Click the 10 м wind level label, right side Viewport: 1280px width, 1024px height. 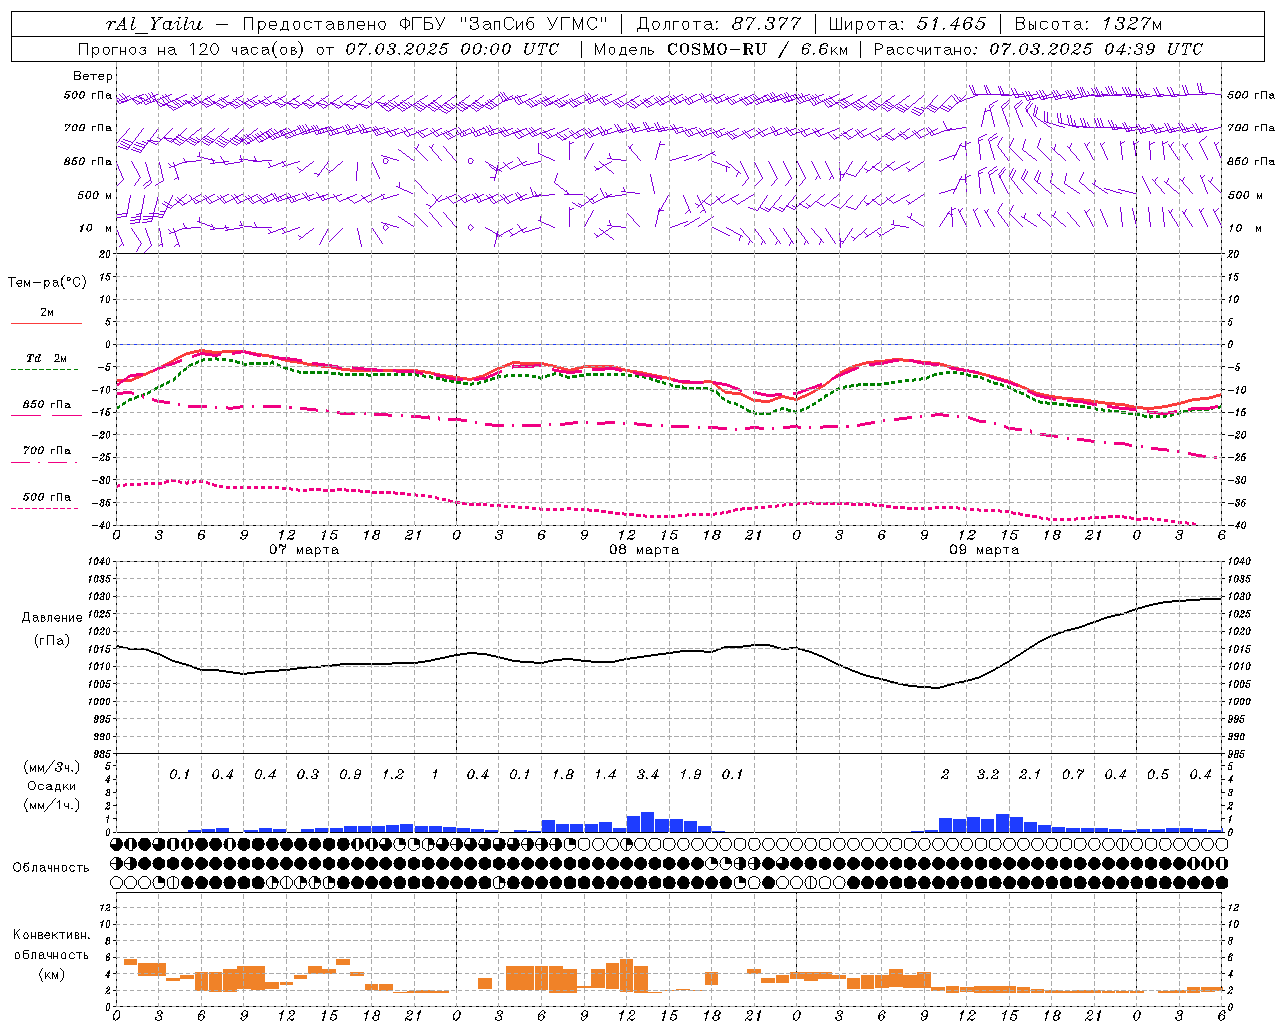click(x=1244, y=228)
